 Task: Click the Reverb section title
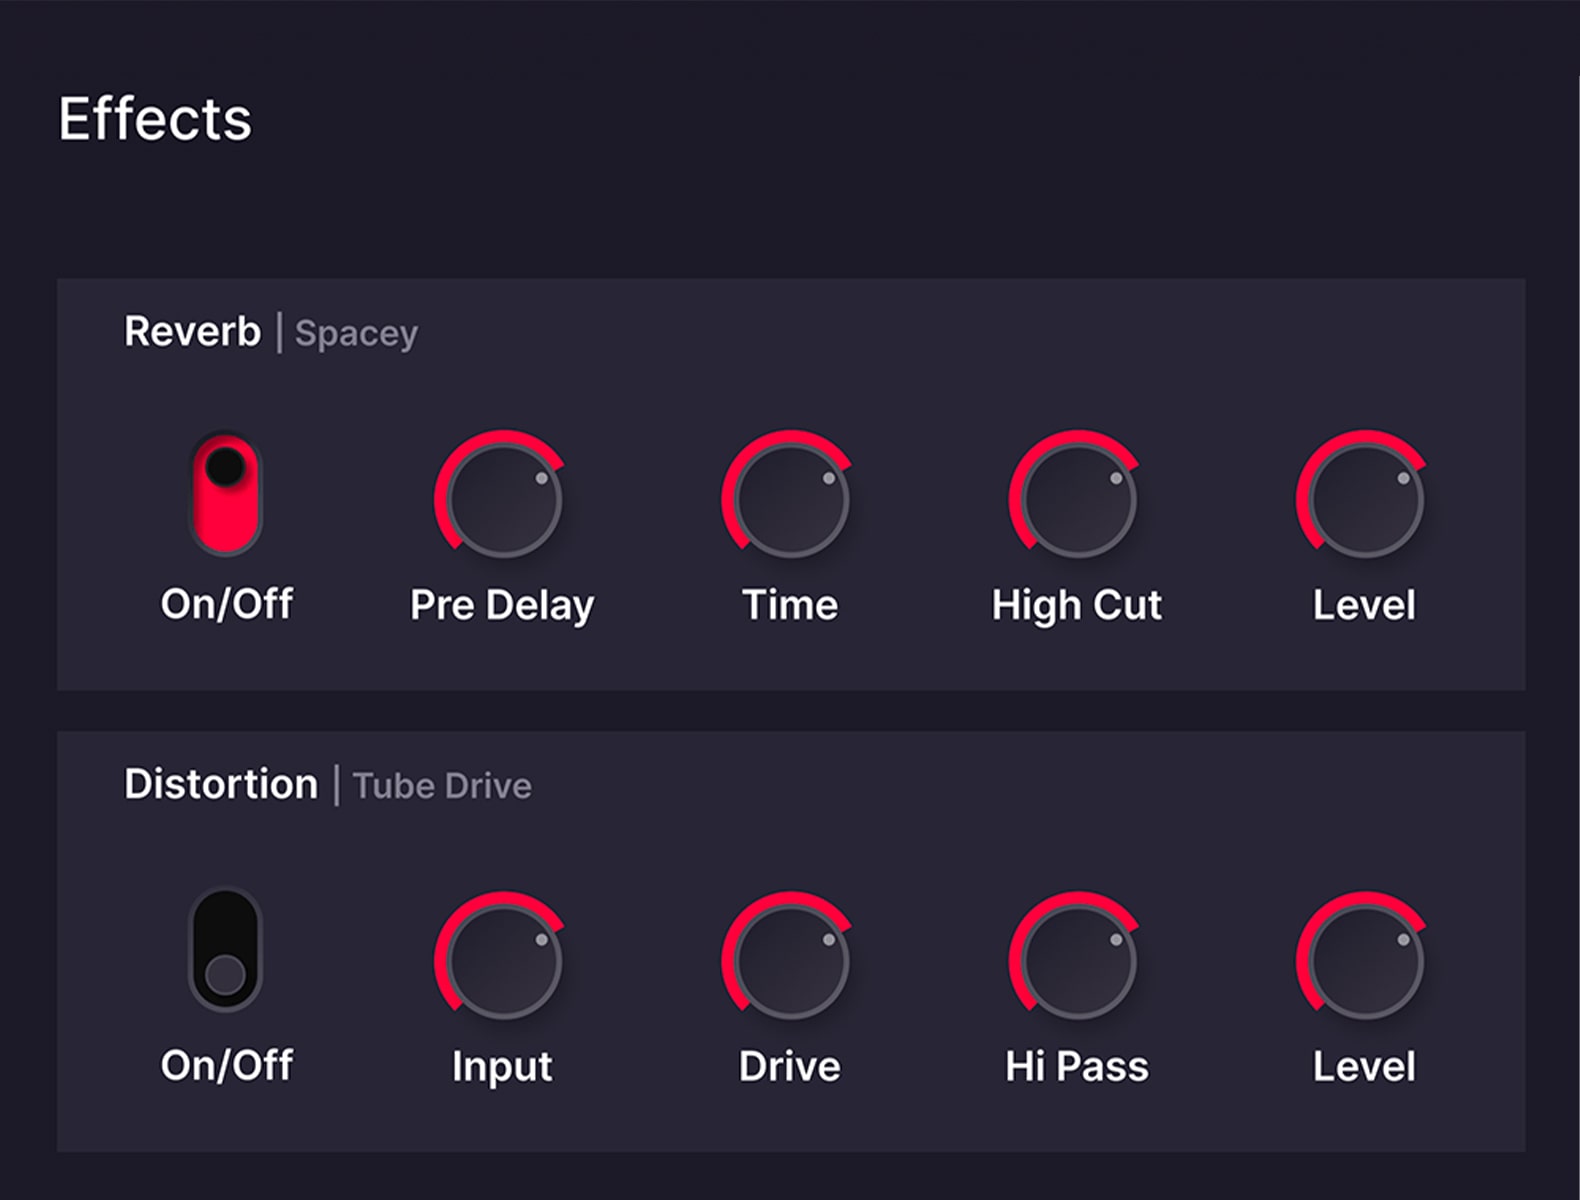(x=192, y=332)
